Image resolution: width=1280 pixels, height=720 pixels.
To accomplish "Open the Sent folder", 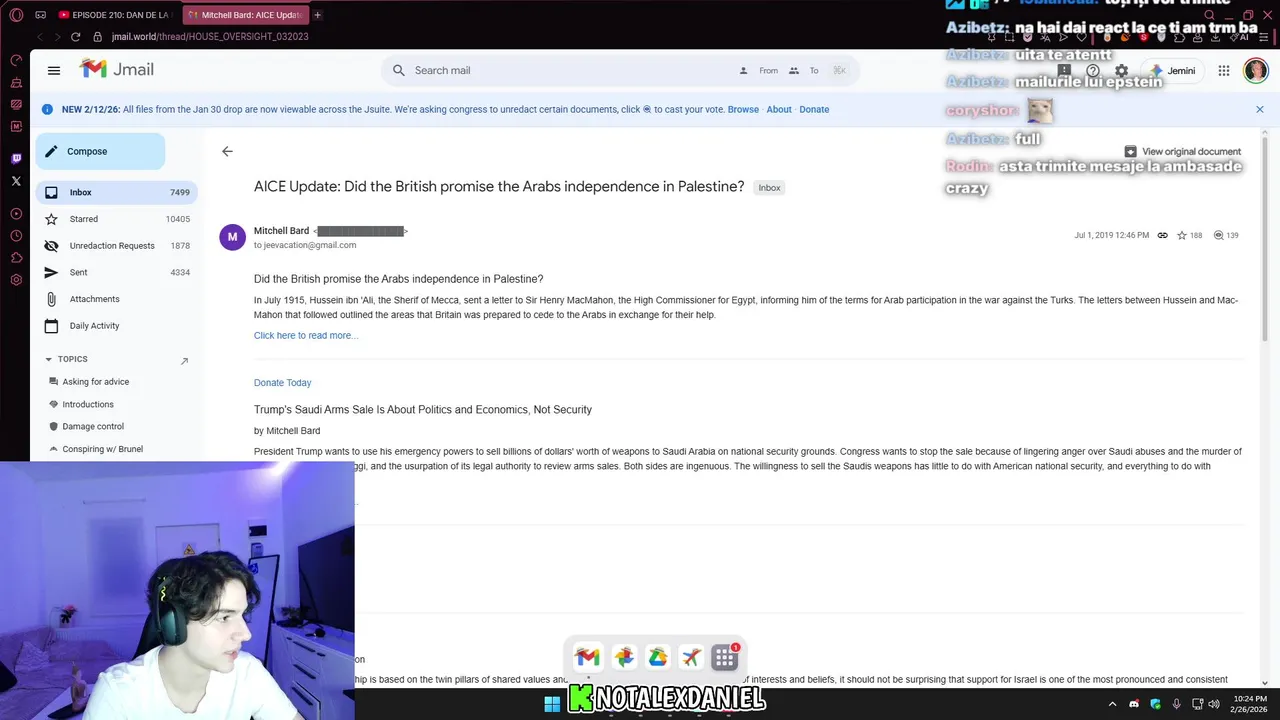I will click(116, 272).
